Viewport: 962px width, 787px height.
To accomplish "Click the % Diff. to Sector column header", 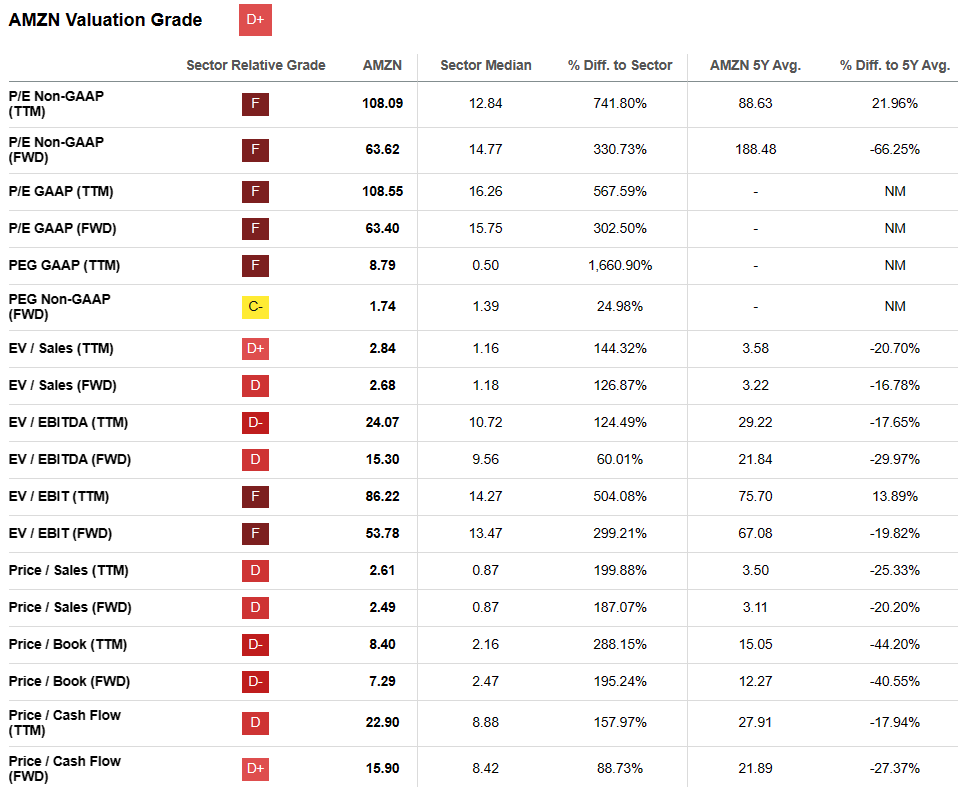I will tap(620, 65).
